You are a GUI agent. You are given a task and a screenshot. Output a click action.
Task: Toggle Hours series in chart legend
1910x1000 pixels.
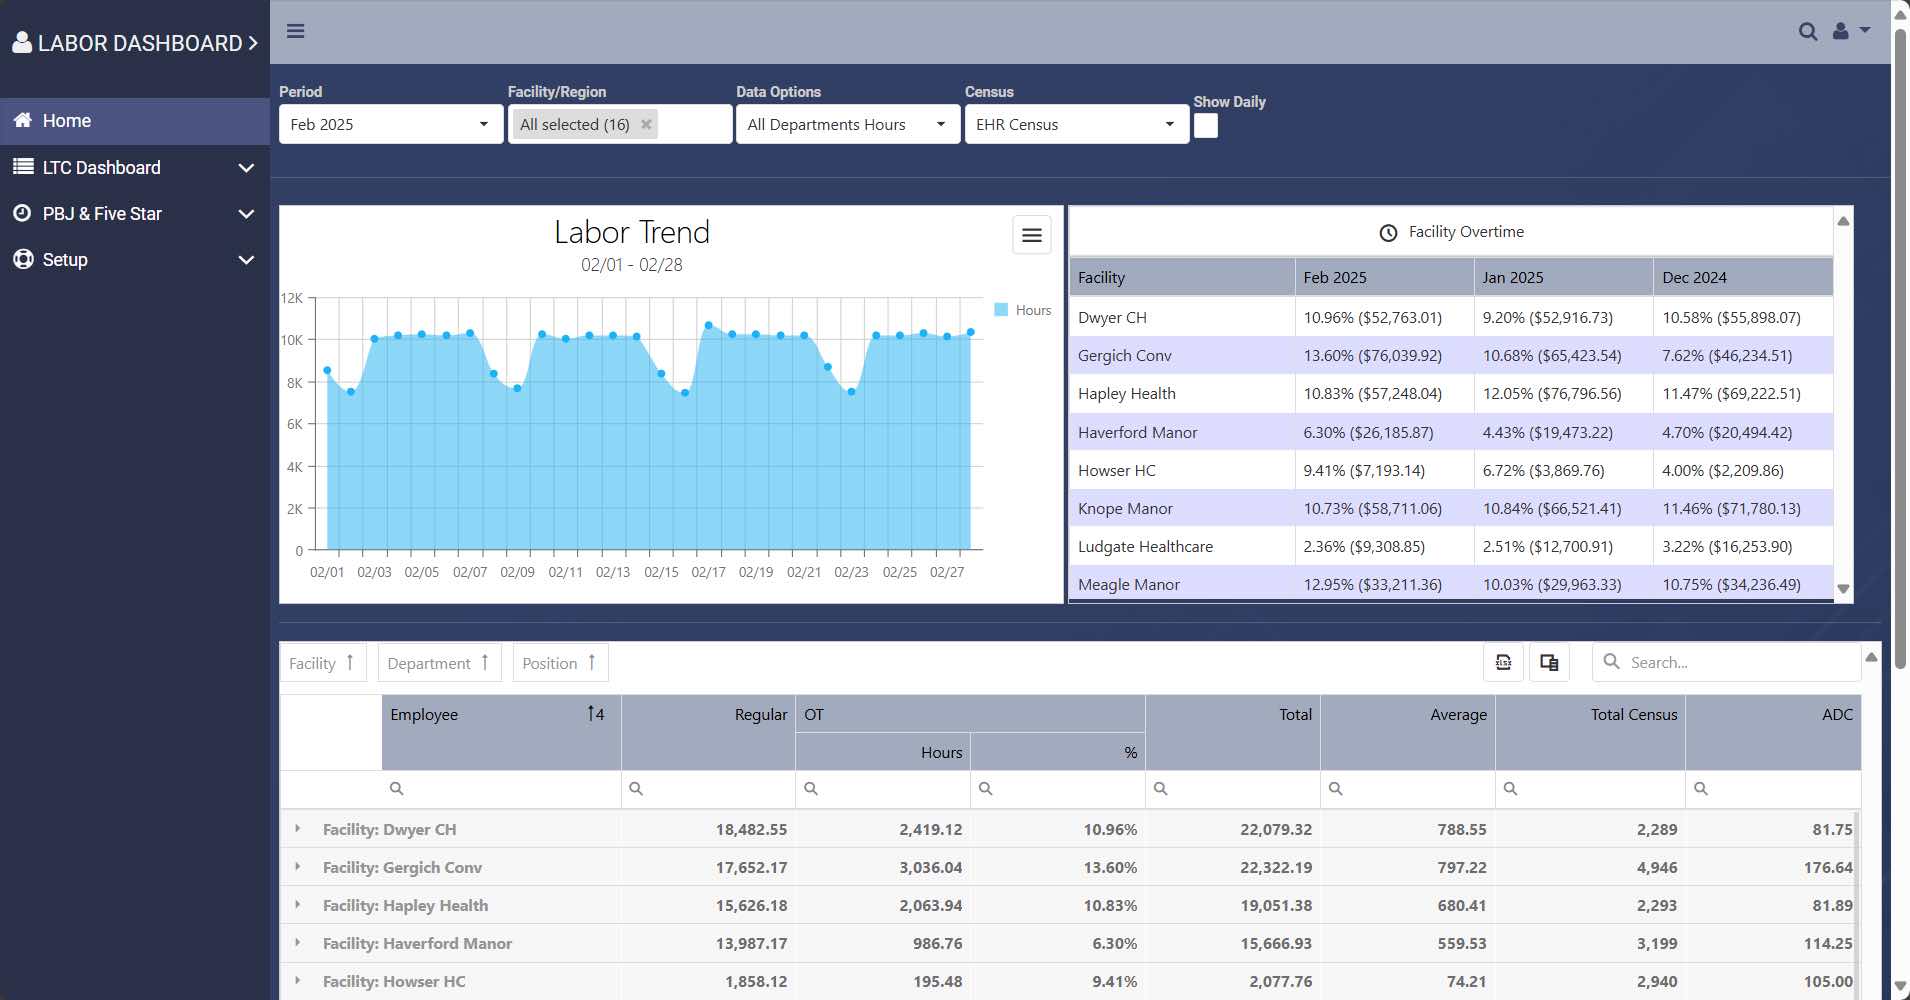pos(1023,310)
